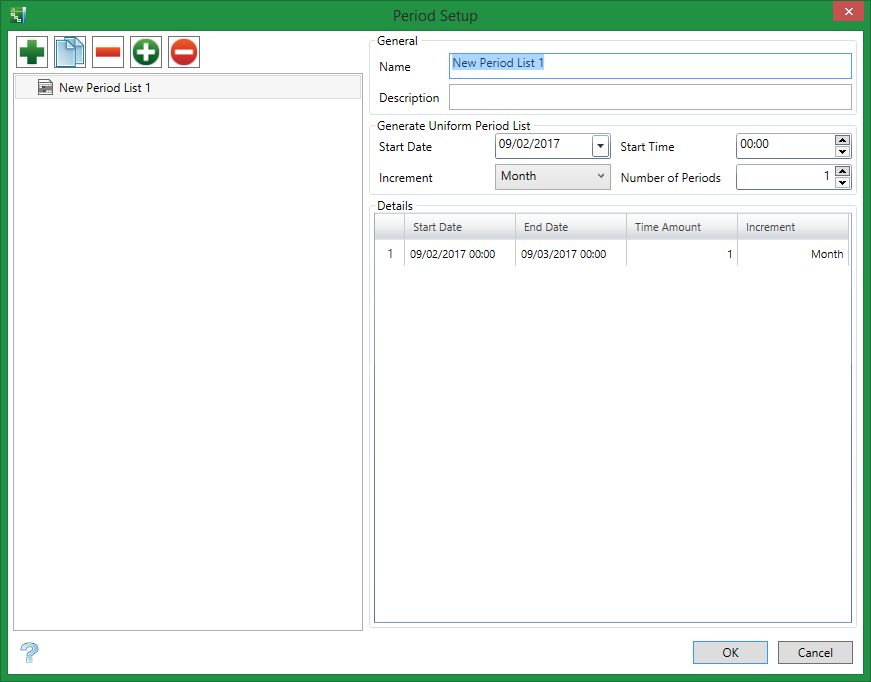Click the green plus add period list icon
The width and height of the screenshot is (871, 682).
32,52
